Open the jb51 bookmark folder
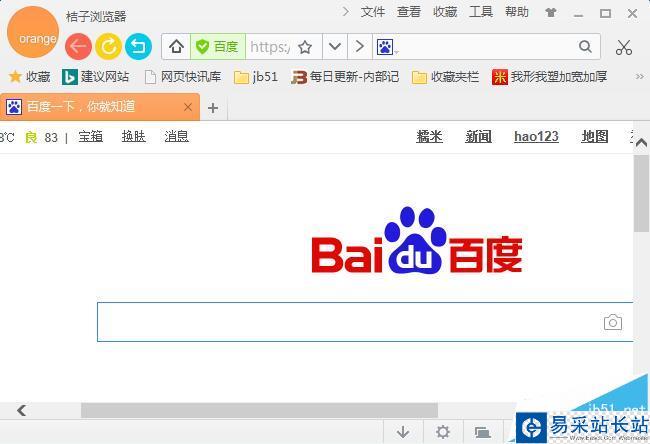The height and width of the screenshot is (444, 650). pos(256,77)
